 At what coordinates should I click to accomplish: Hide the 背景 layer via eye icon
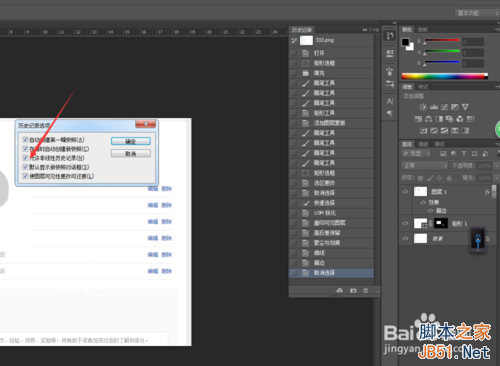click(405, 238)
